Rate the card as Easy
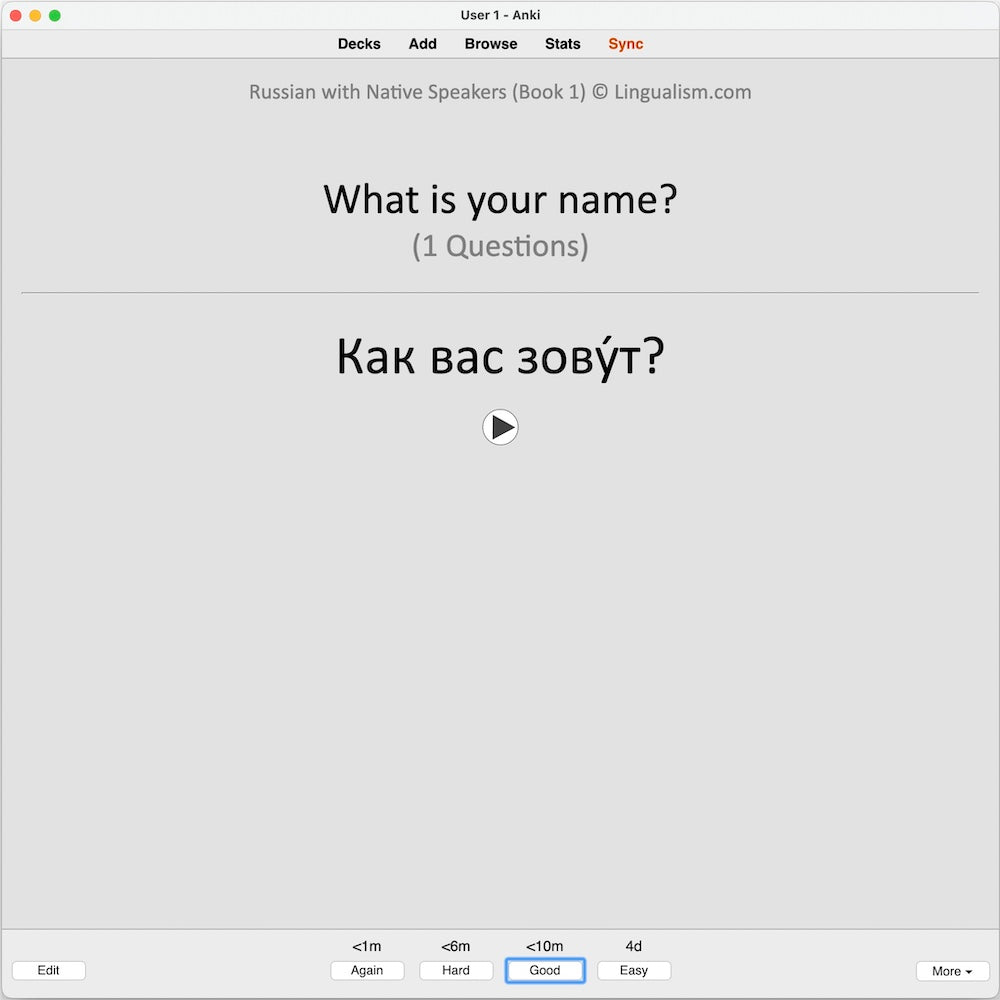 (634, 970)
